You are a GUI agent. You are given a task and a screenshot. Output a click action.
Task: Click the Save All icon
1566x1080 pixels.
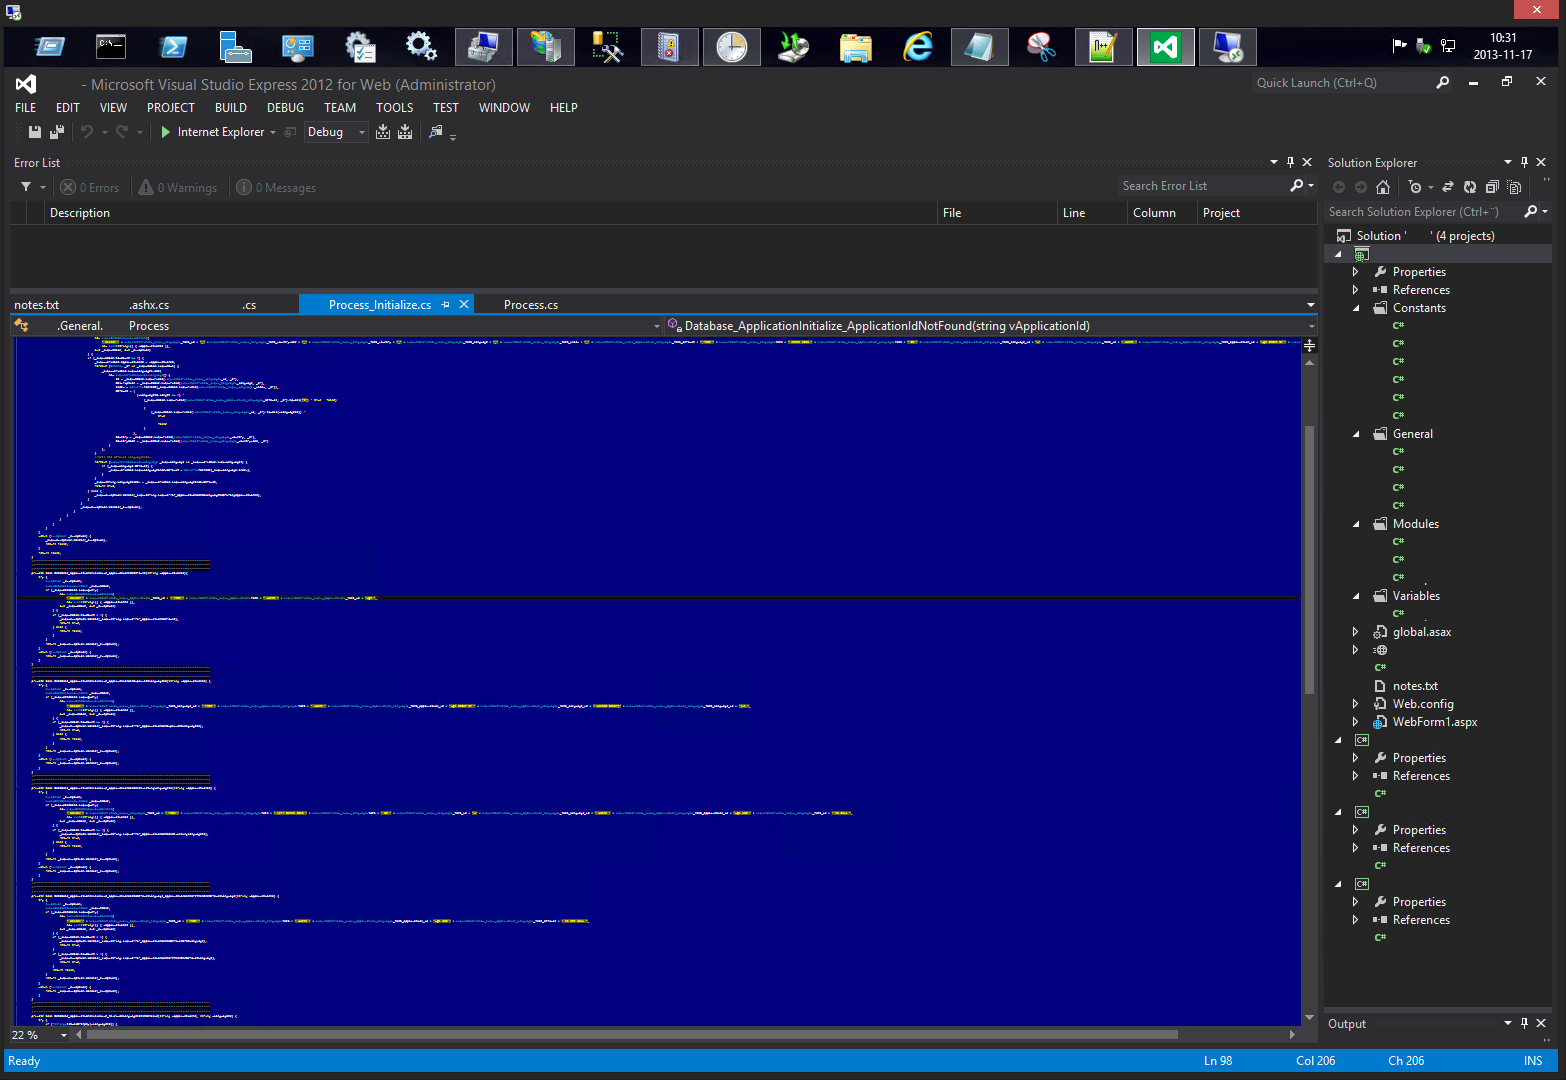coord(57,132)
